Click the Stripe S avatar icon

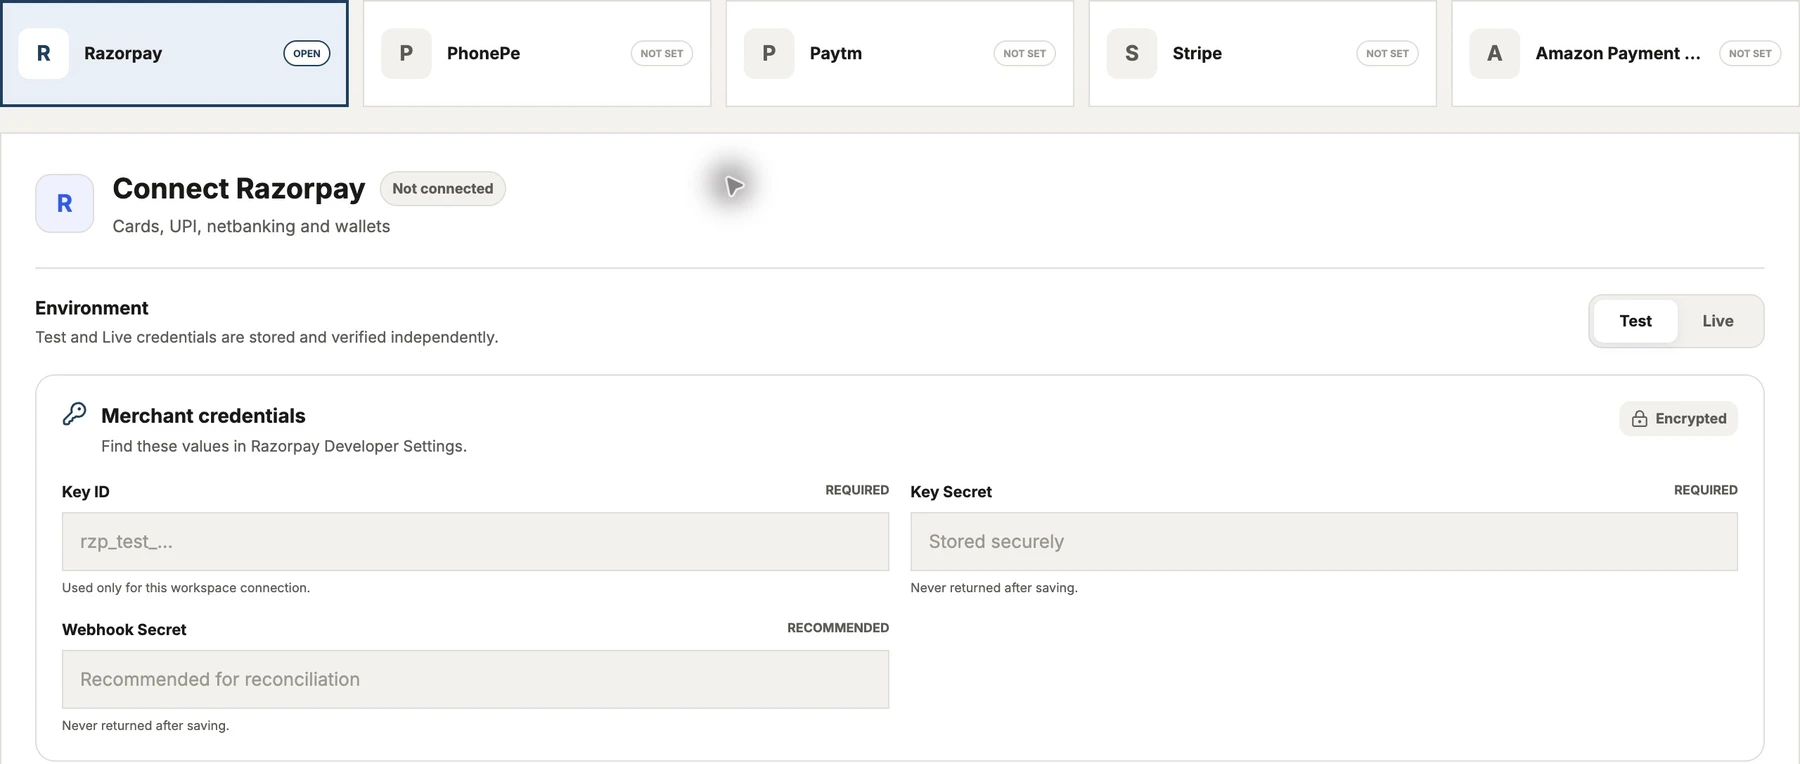(1132, 53)
